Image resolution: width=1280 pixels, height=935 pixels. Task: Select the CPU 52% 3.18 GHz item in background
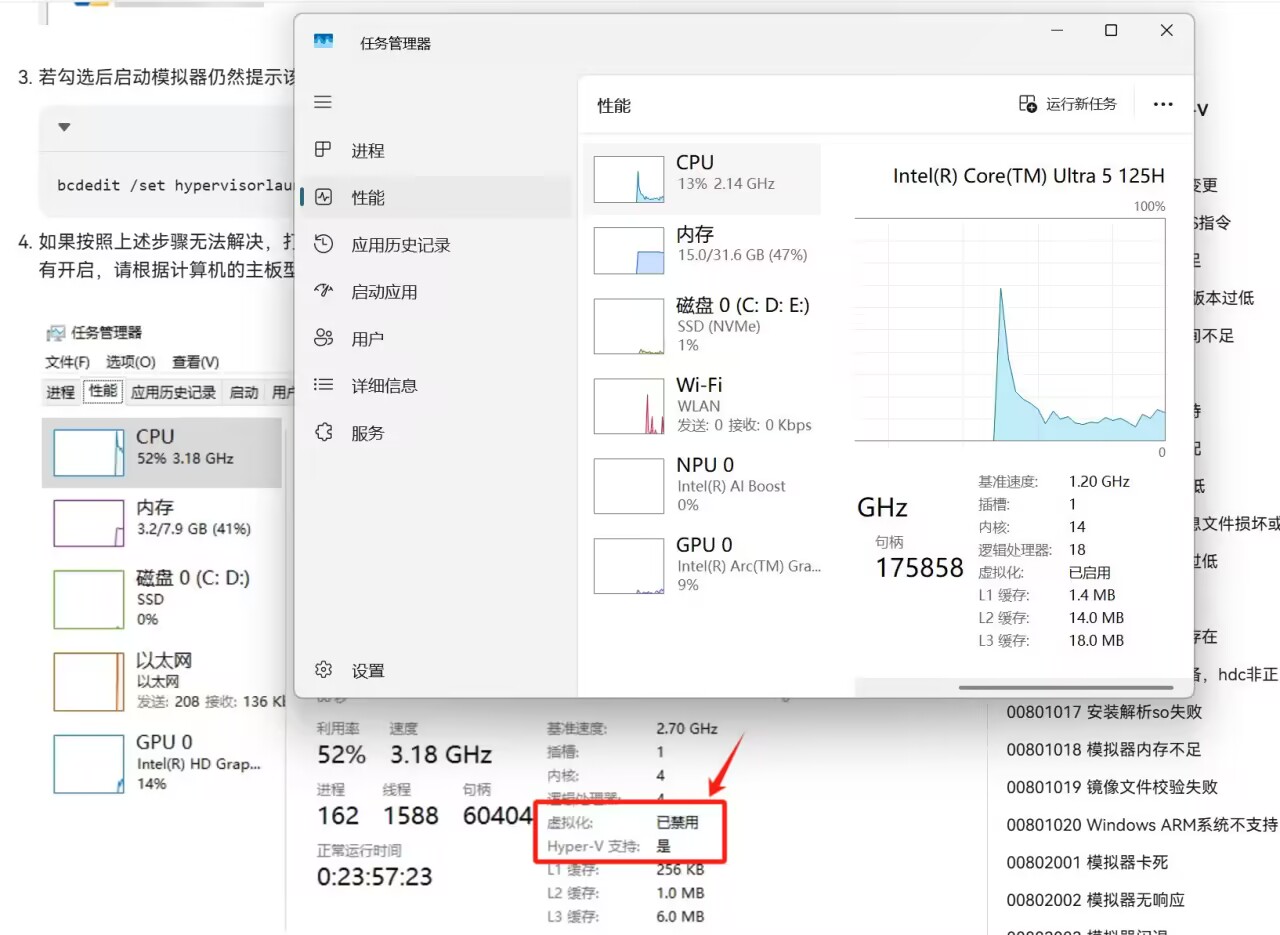tap(162, 452)
